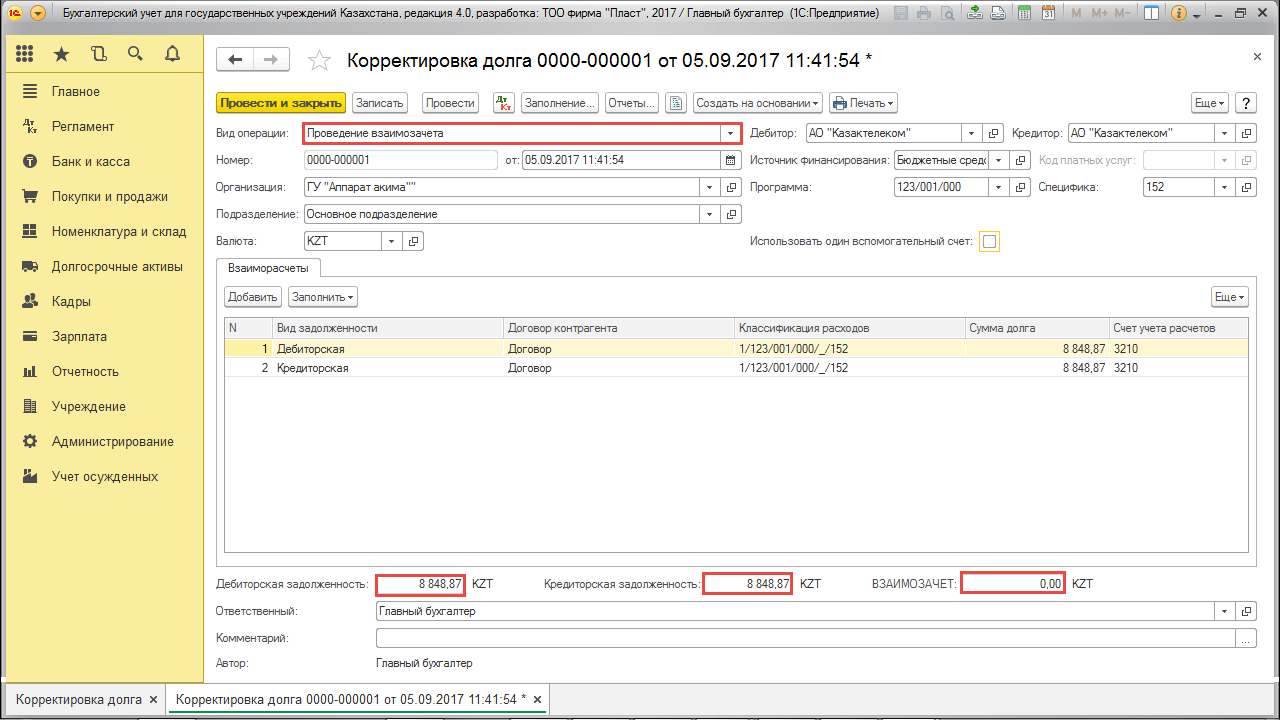The width and height of the screenshot is (1280, 720).
Task: Enable 'Использовать один вспомогательный счет' checkbox
Action: pyautogui.click(x=989, y=241)
